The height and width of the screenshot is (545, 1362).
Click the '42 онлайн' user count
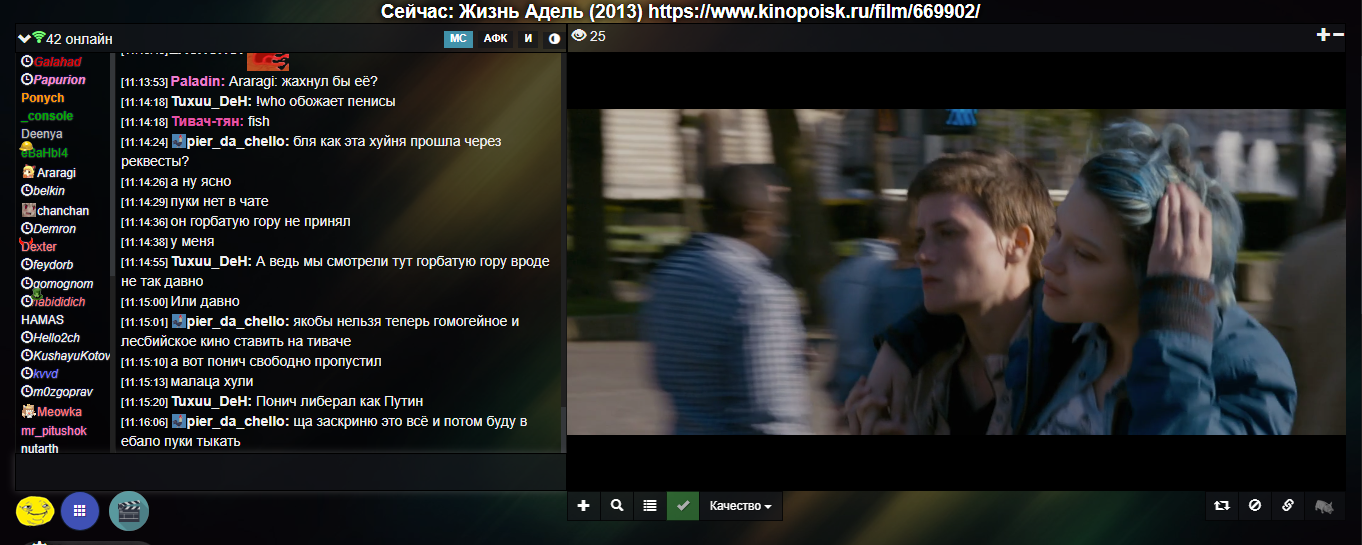[79, 39]
